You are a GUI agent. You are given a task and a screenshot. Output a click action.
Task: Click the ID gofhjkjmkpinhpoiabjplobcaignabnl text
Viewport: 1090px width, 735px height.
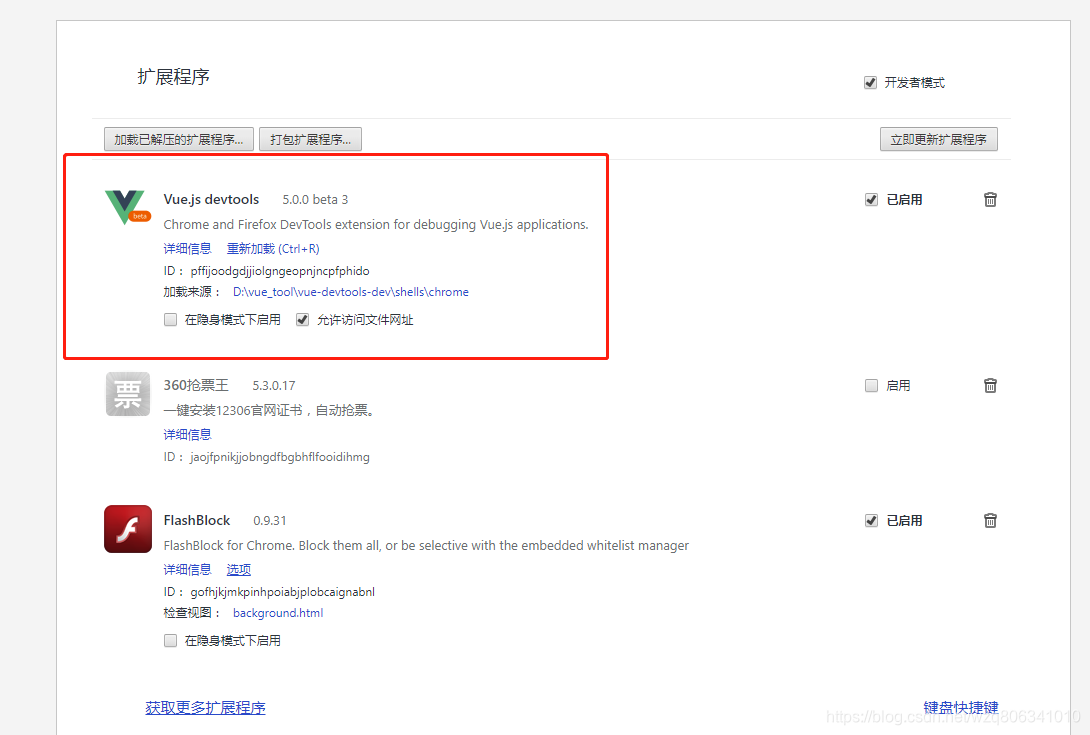(269, 592)
